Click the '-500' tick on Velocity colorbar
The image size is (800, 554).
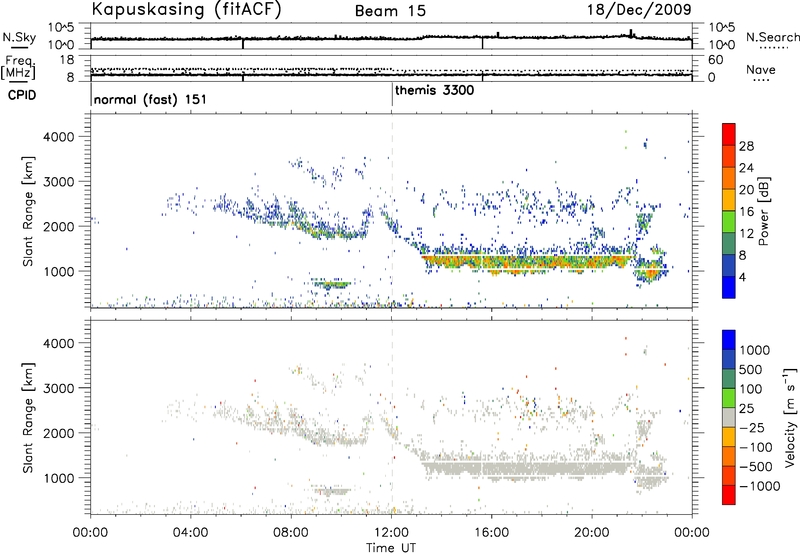click(x=756, y=466)
